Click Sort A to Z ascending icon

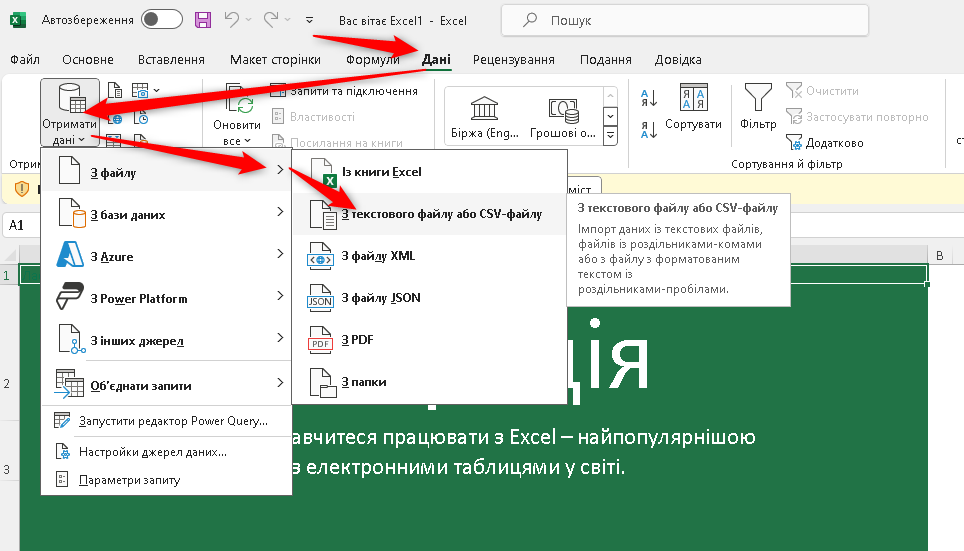pos(649,98)
